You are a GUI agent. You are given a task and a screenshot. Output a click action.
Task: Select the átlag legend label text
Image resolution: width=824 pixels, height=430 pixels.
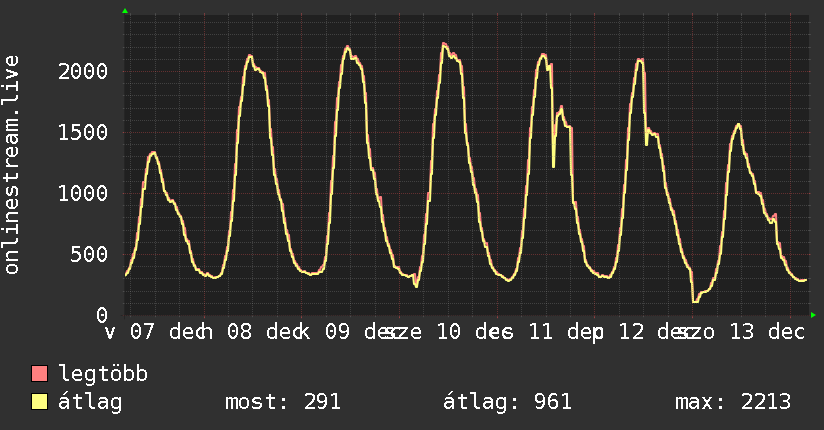(91, 402)
